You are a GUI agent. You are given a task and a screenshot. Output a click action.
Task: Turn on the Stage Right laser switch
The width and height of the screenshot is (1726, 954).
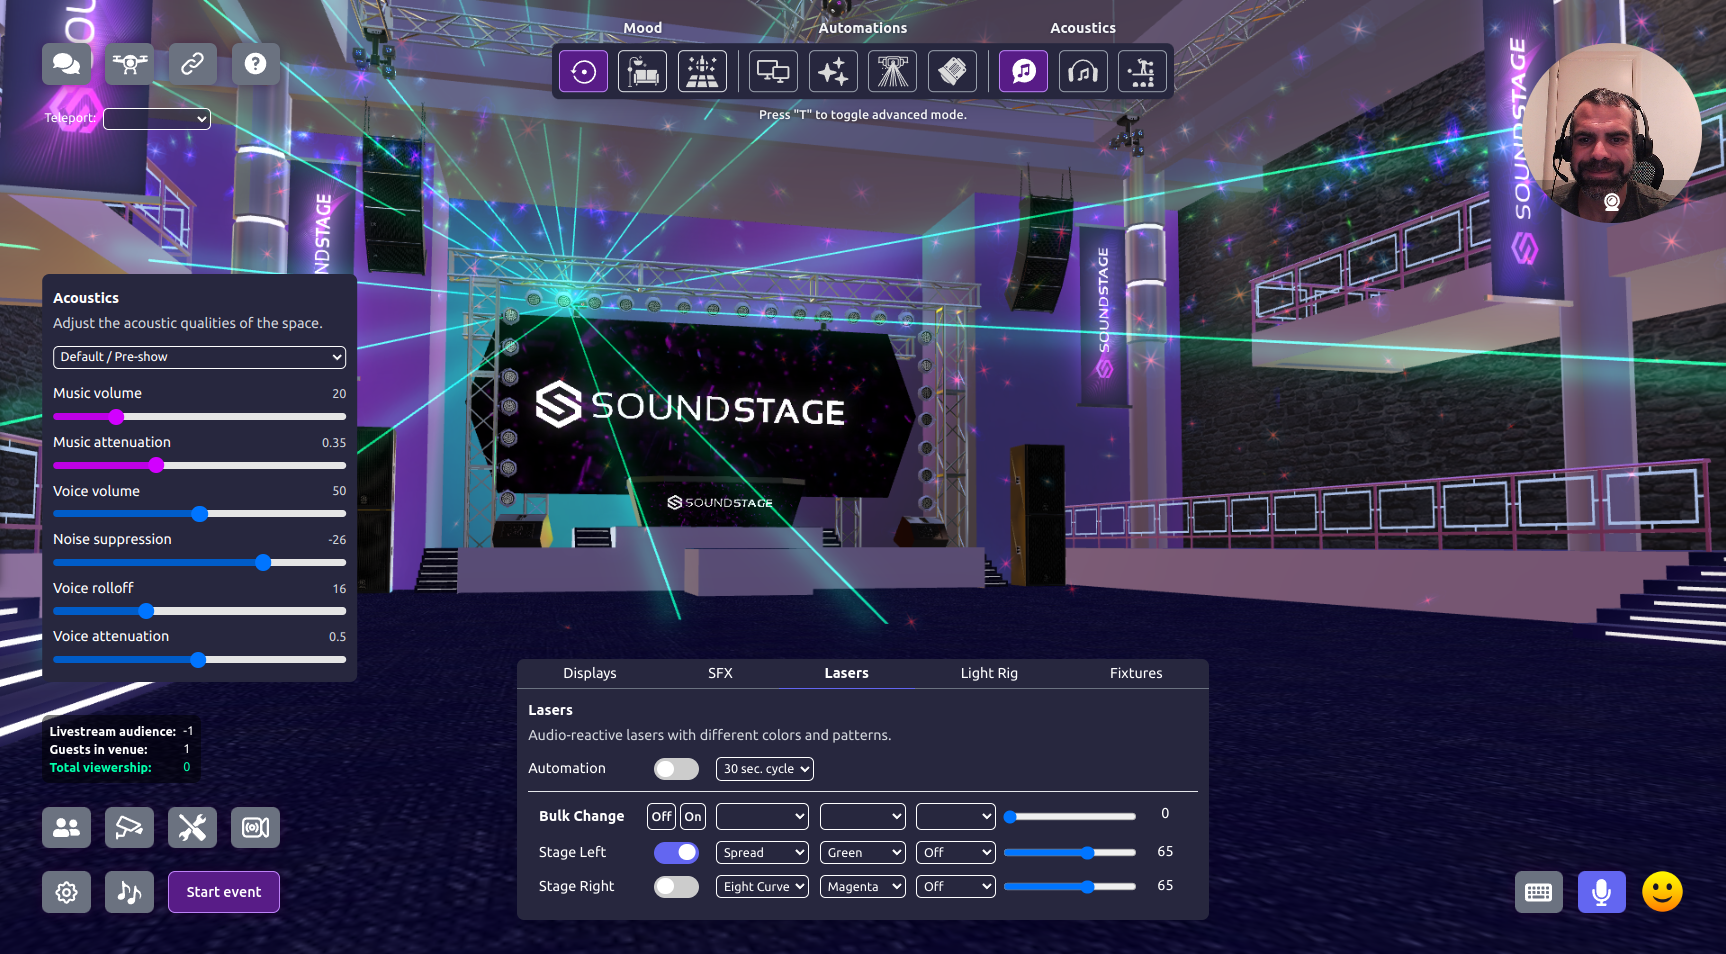(x=676, y=887)
